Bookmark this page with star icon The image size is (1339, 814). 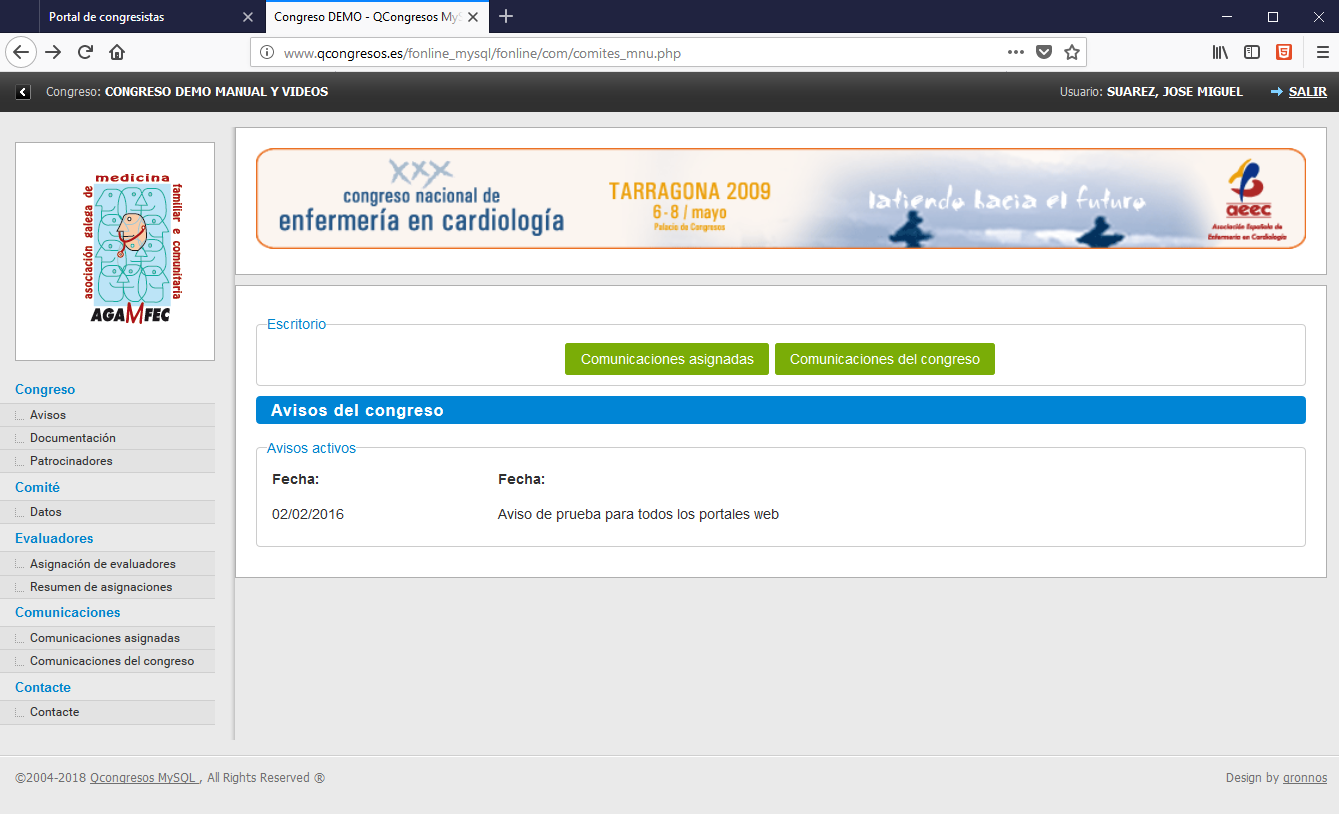(1072, 53)
